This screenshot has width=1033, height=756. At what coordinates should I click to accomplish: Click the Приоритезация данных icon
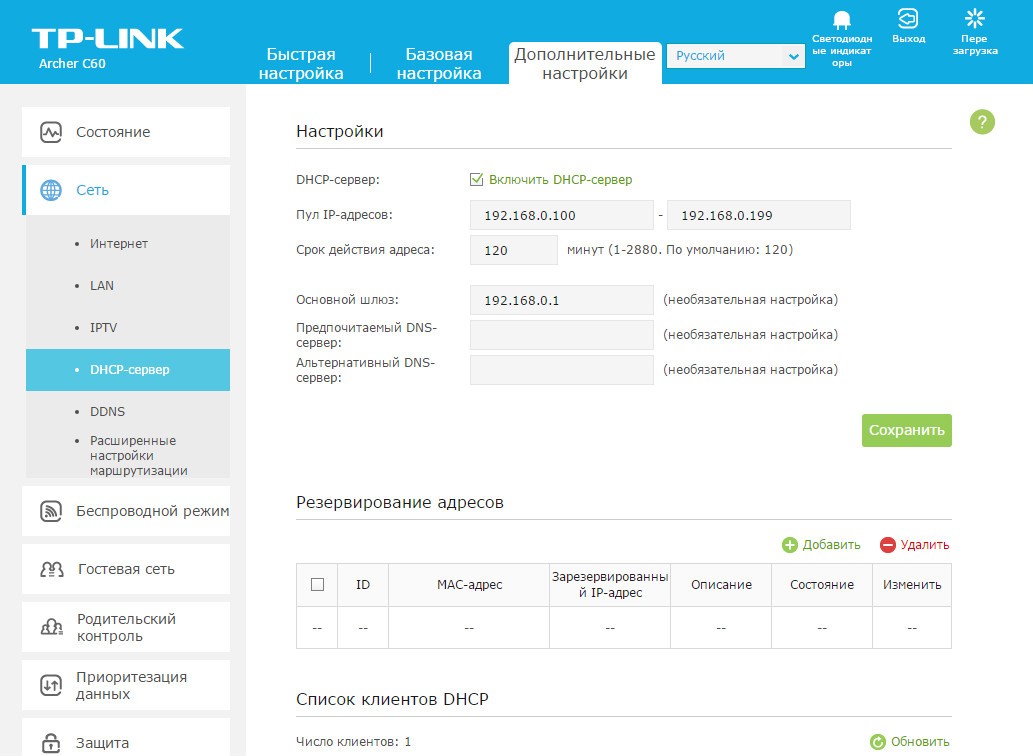click(51, 685)
